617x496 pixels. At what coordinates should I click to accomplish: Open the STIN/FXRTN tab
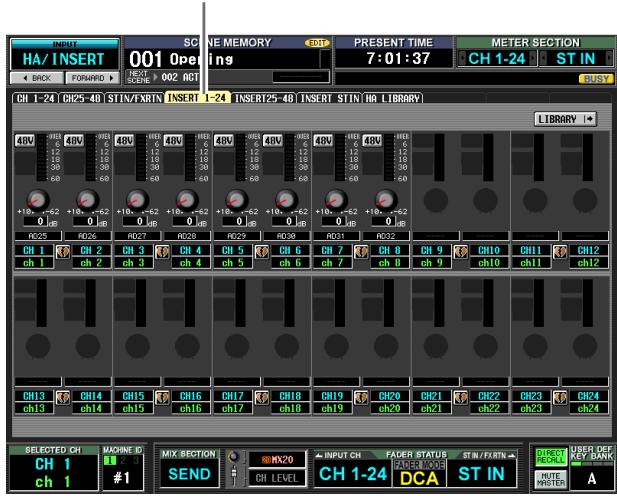[135, 98]
